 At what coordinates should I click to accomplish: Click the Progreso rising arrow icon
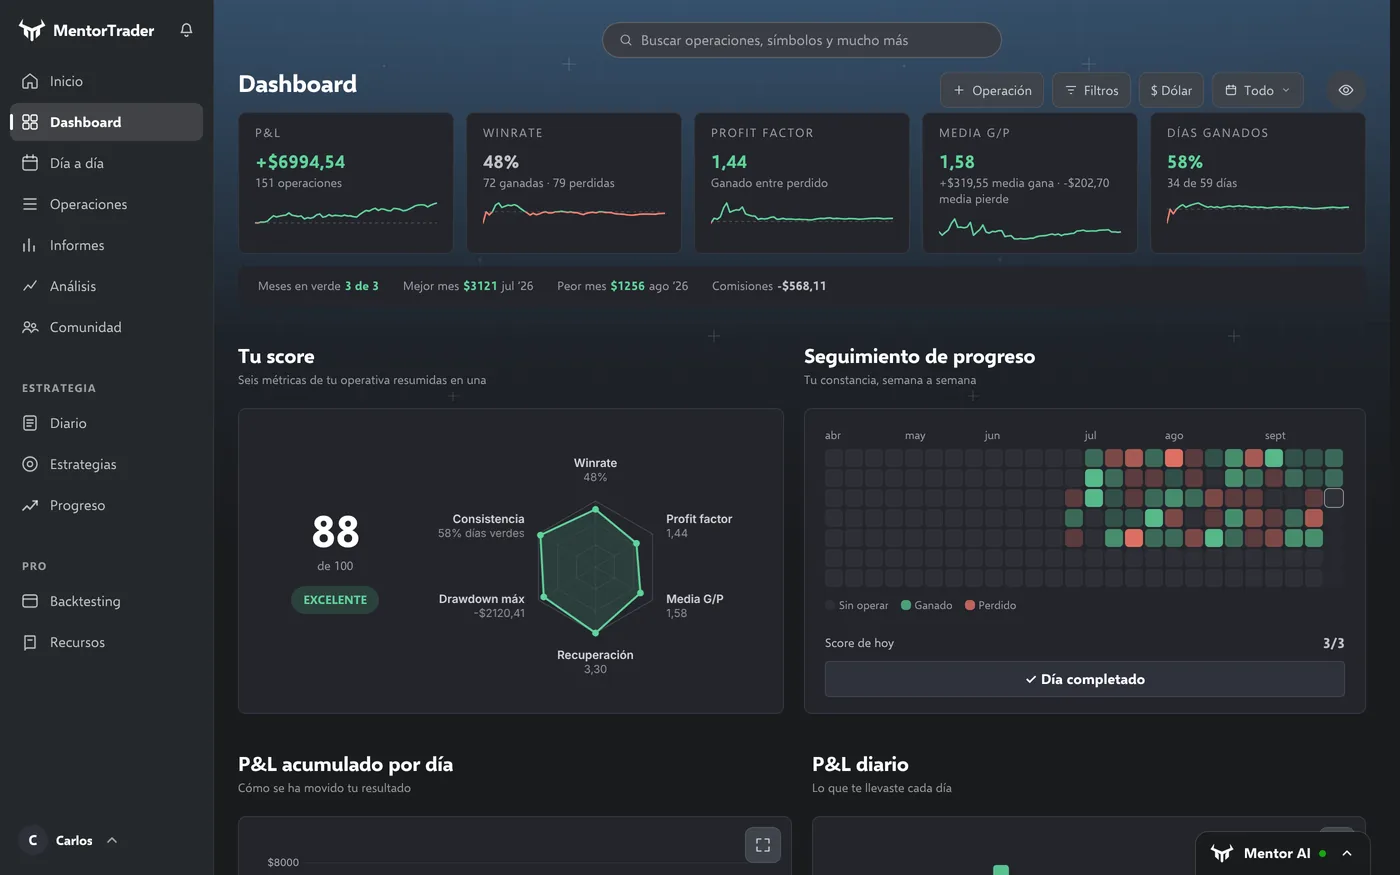pos(30,505)
